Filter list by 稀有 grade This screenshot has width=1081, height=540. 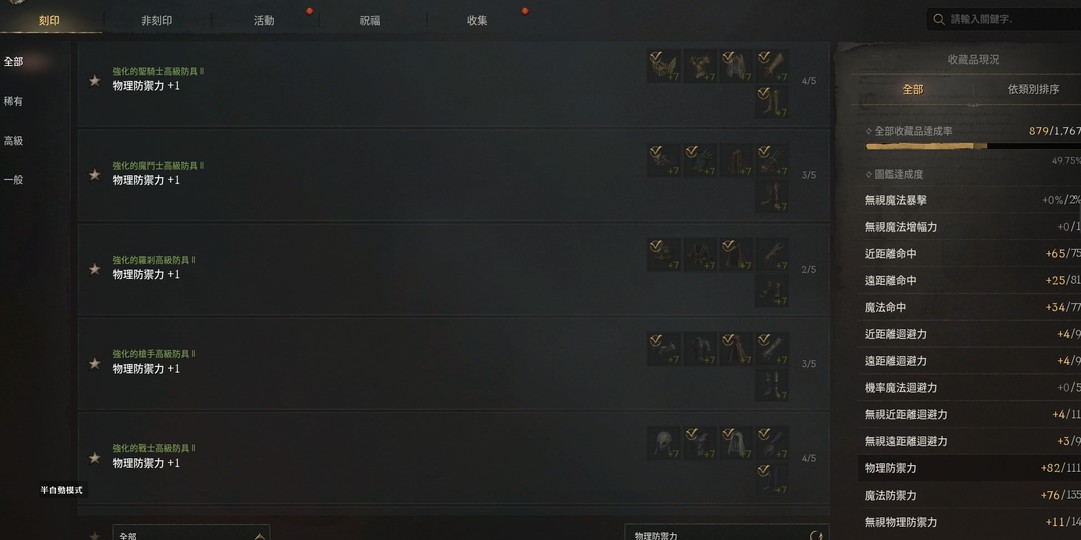[13, 101]
